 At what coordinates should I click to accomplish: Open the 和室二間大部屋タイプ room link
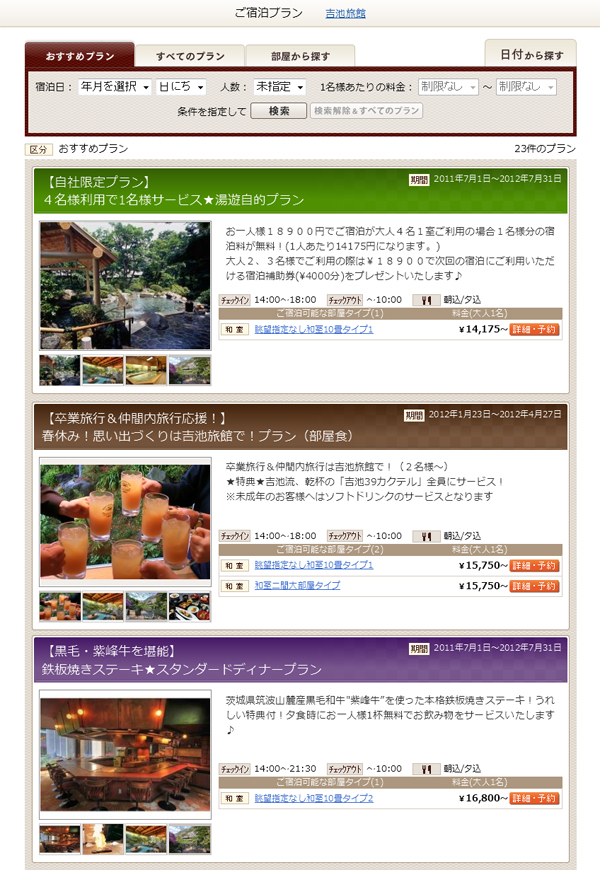(297, 586)
